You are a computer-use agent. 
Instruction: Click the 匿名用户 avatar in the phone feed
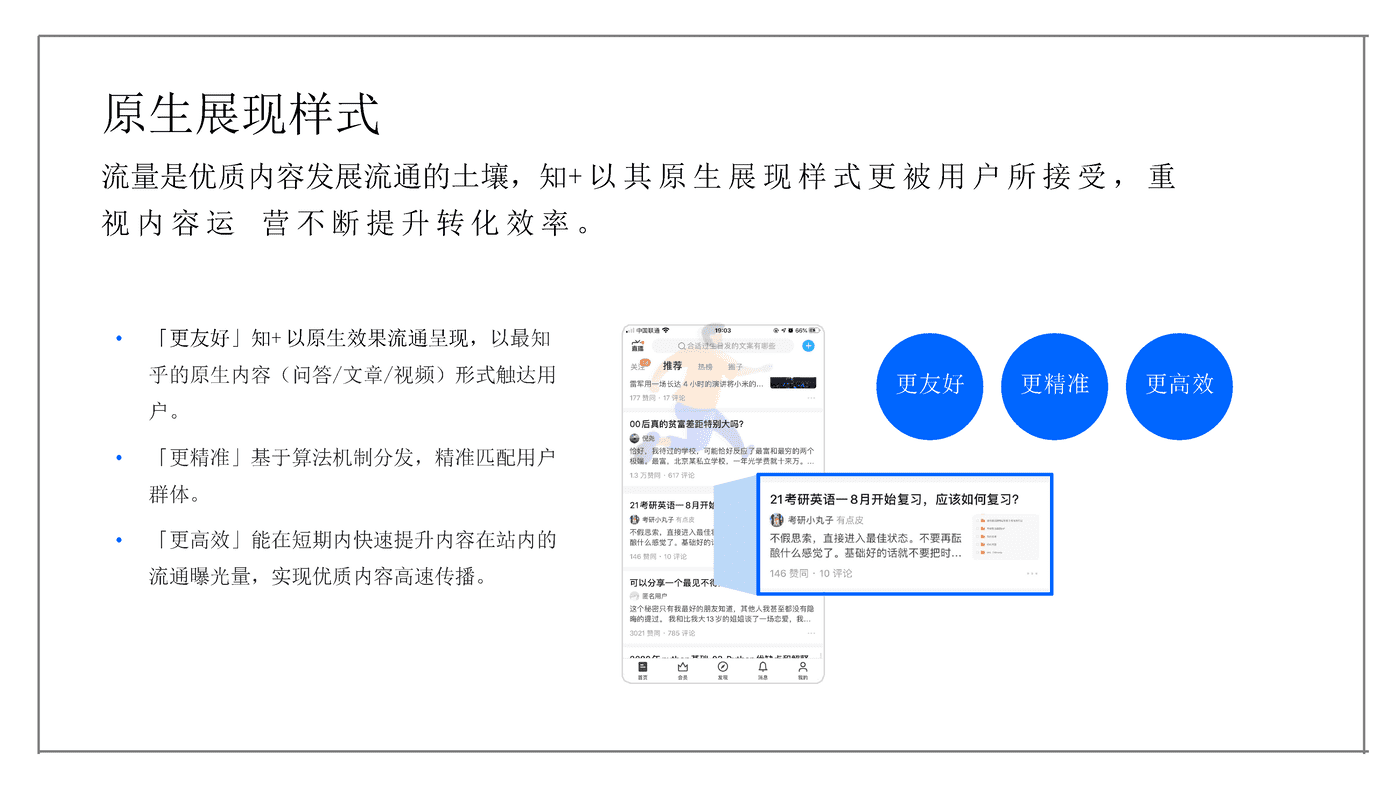(634, 596)
